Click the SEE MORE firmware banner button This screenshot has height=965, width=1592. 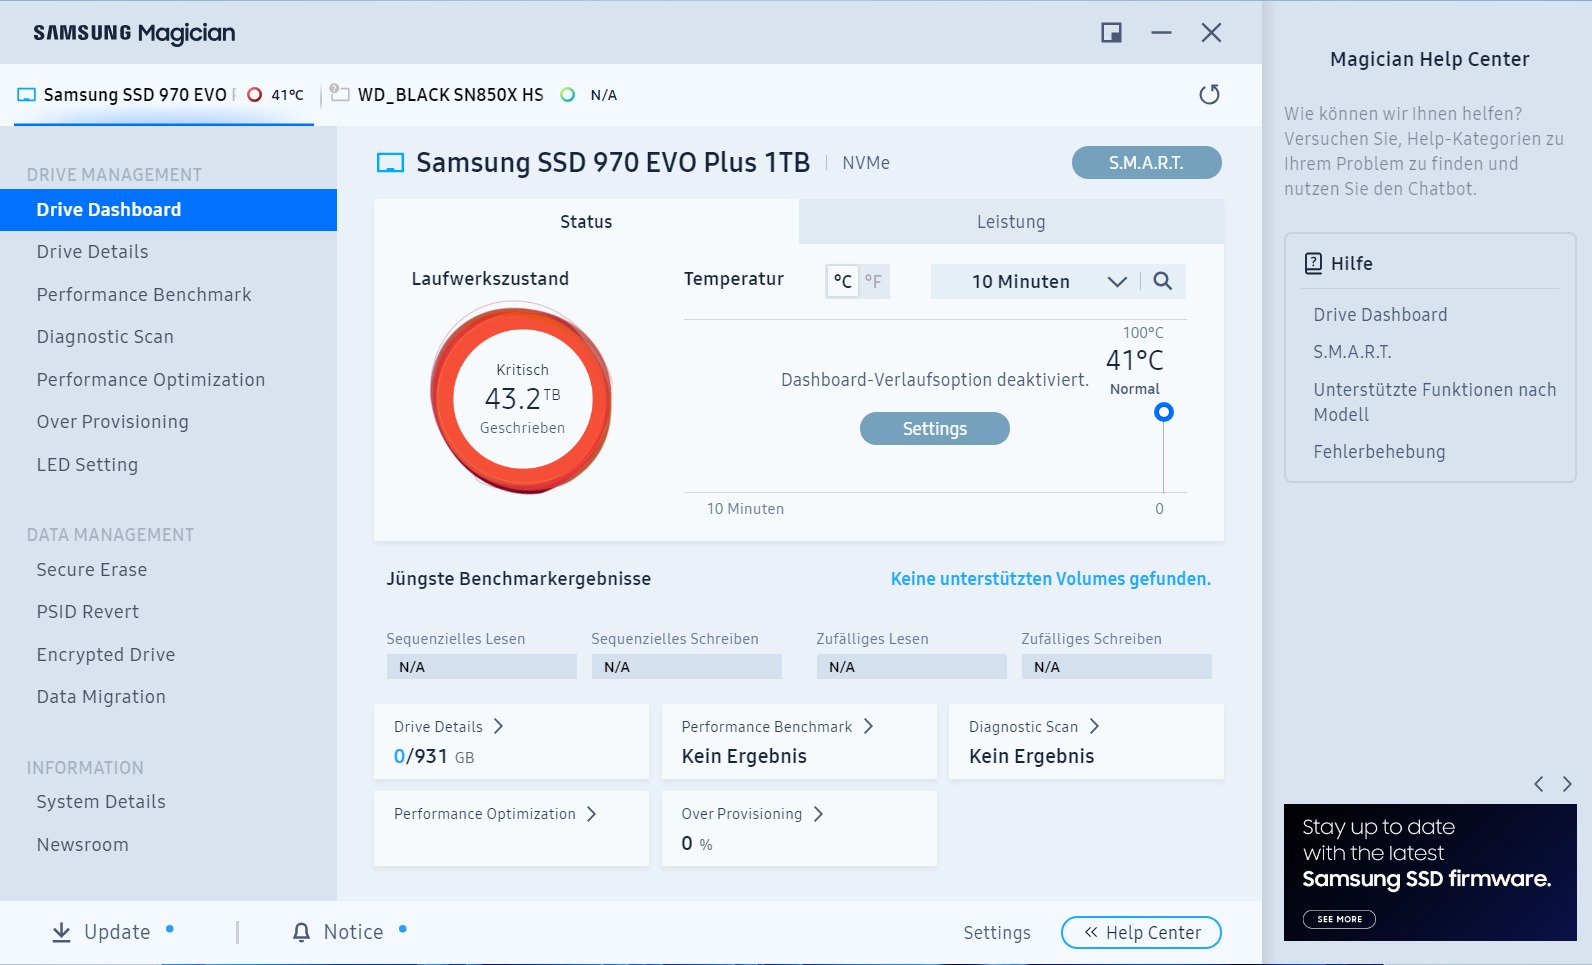(1339, 919)
